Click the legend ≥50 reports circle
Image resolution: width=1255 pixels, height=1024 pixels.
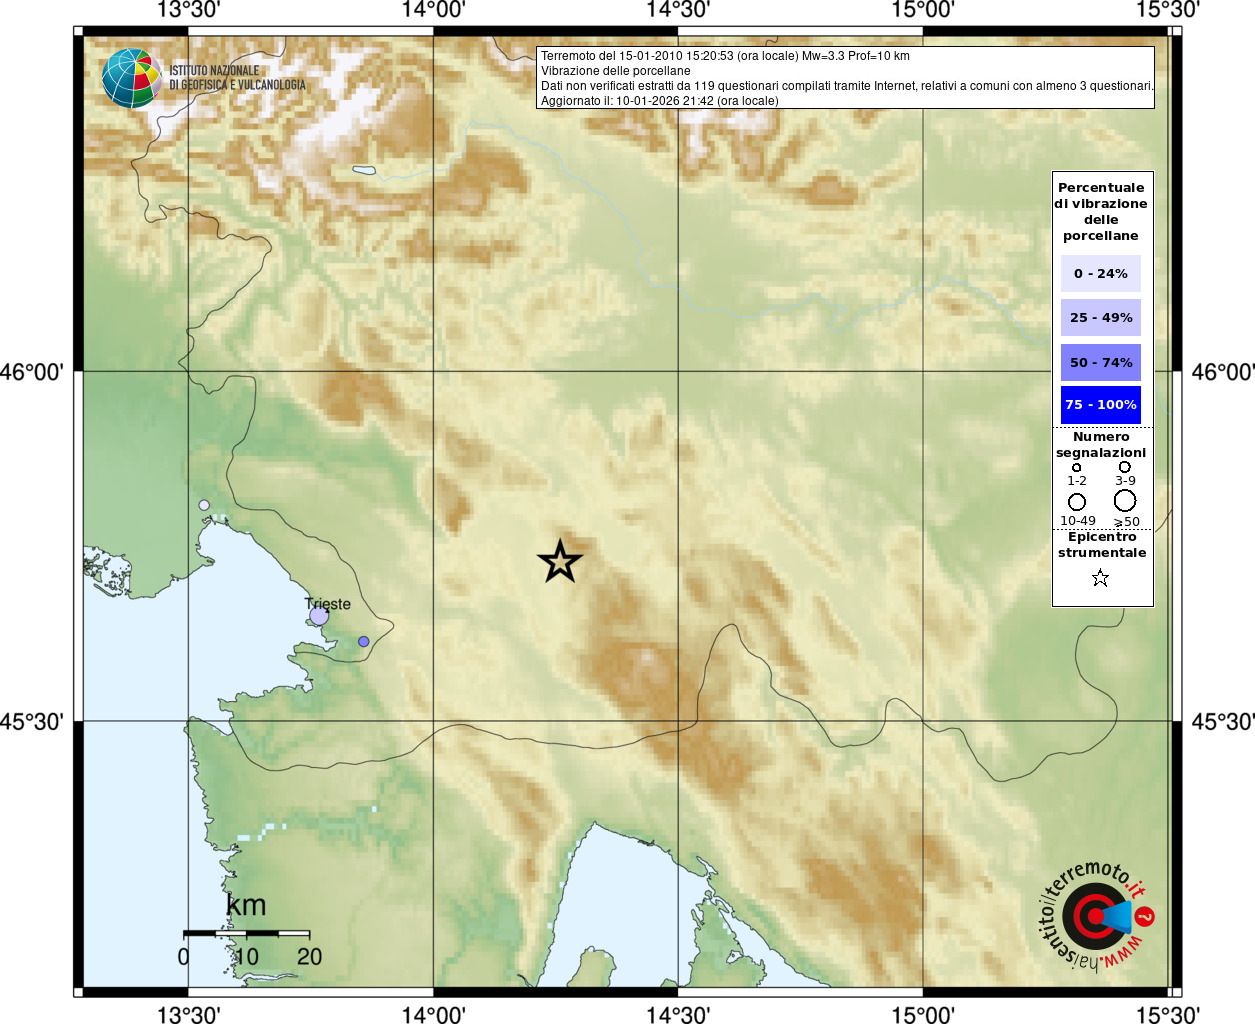pyautogui.click(x=1125, y=500)
